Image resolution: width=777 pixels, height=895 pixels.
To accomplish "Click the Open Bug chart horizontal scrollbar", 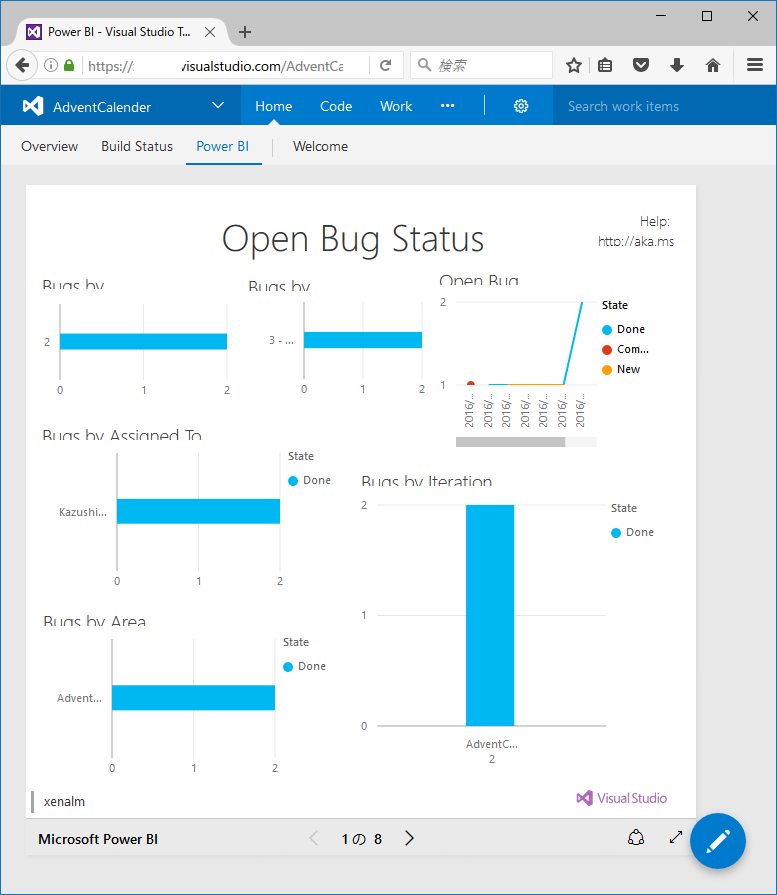I will click(510, 442).
